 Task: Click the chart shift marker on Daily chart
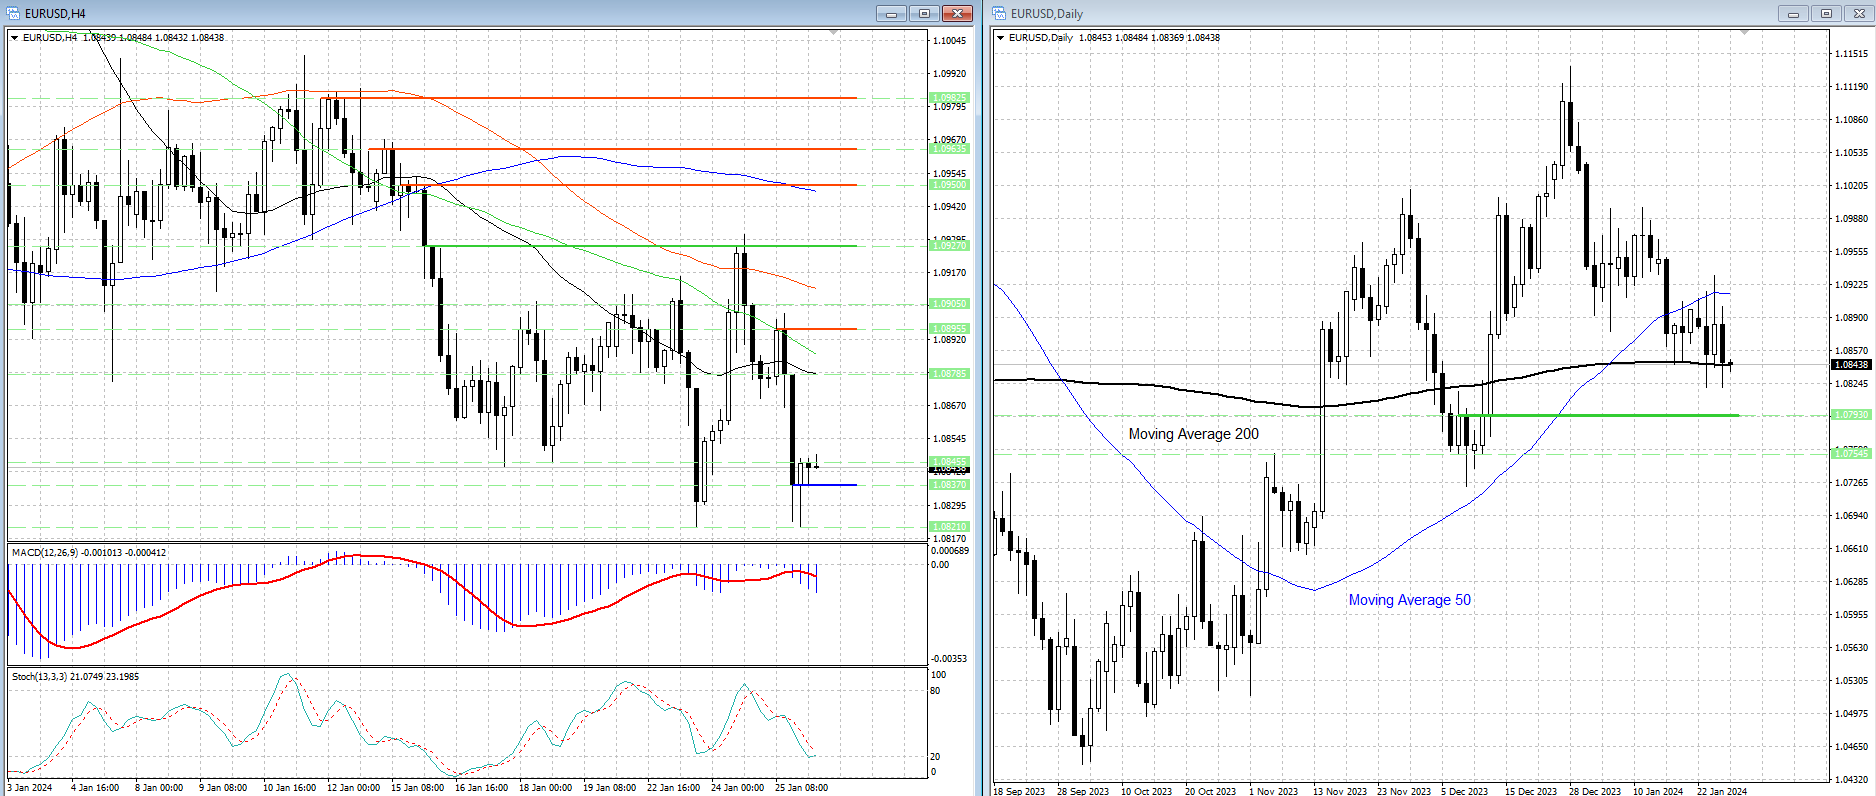1745,34
